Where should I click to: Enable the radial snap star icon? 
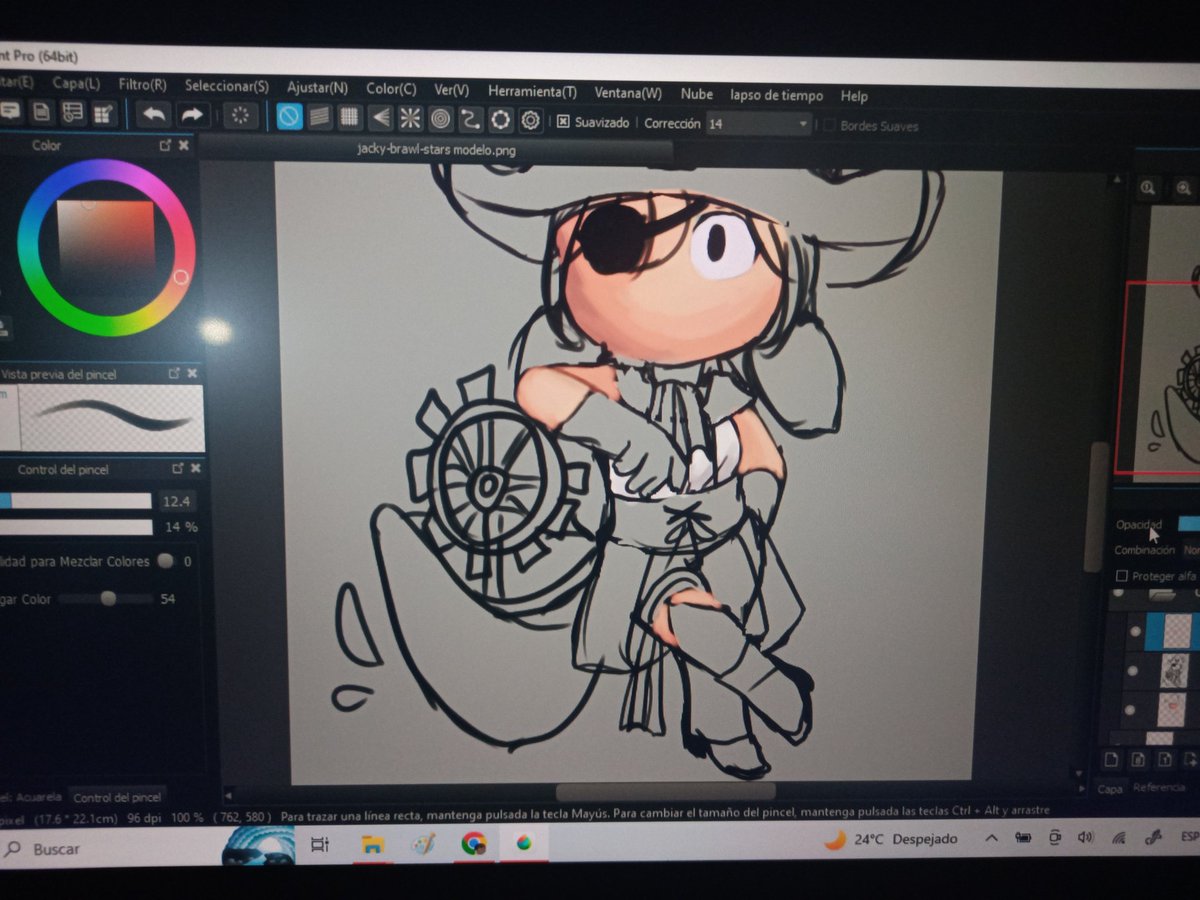click(411, 119)
